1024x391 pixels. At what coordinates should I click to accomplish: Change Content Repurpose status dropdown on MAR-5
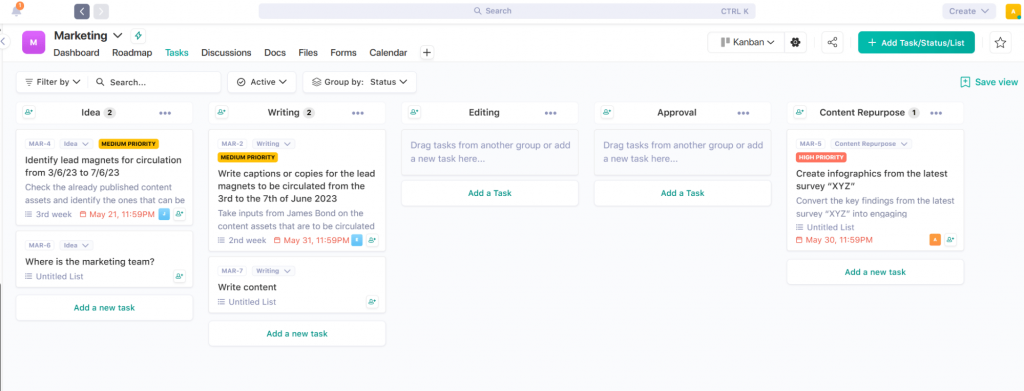coord(871,144)
